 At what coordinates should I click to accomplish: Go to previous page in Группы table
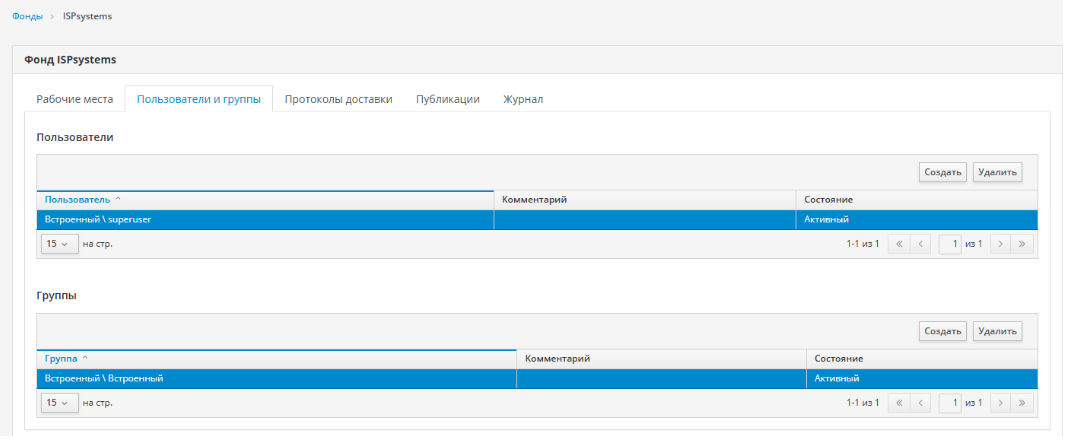pos(920,403)
